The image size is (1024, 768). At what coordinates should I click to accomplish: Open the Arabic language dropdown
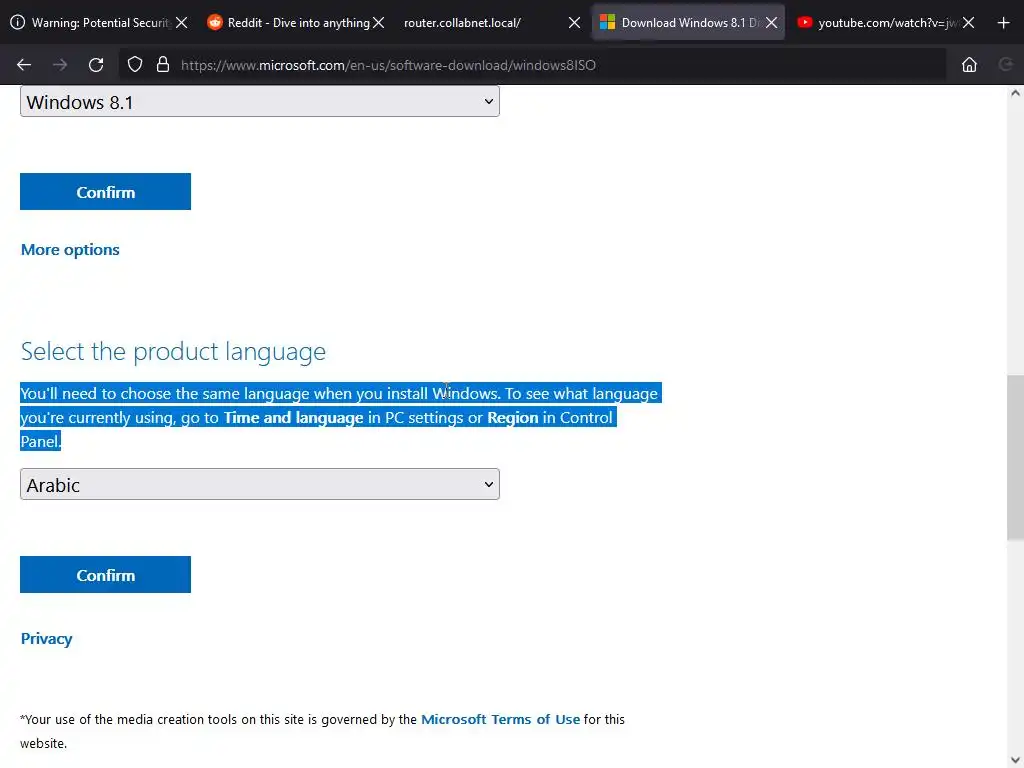coord(260,484)
